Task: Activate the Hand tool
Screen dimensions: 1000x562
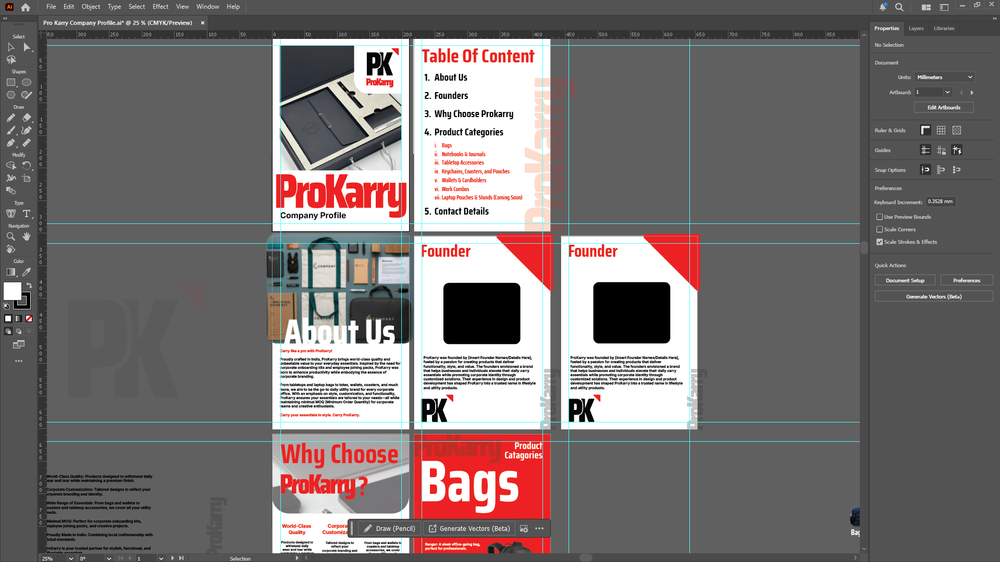Action: [27, 236]
